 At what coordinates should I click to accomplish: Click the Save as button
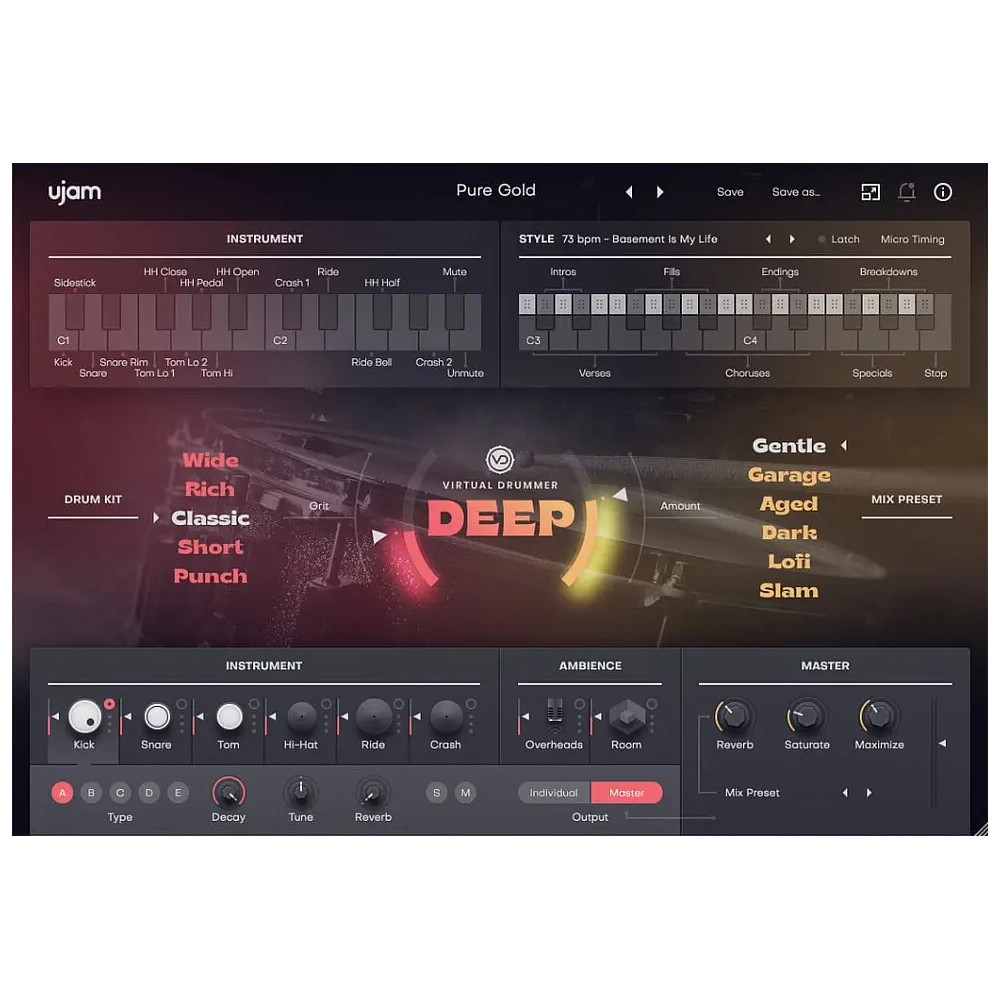pos(796,192)
